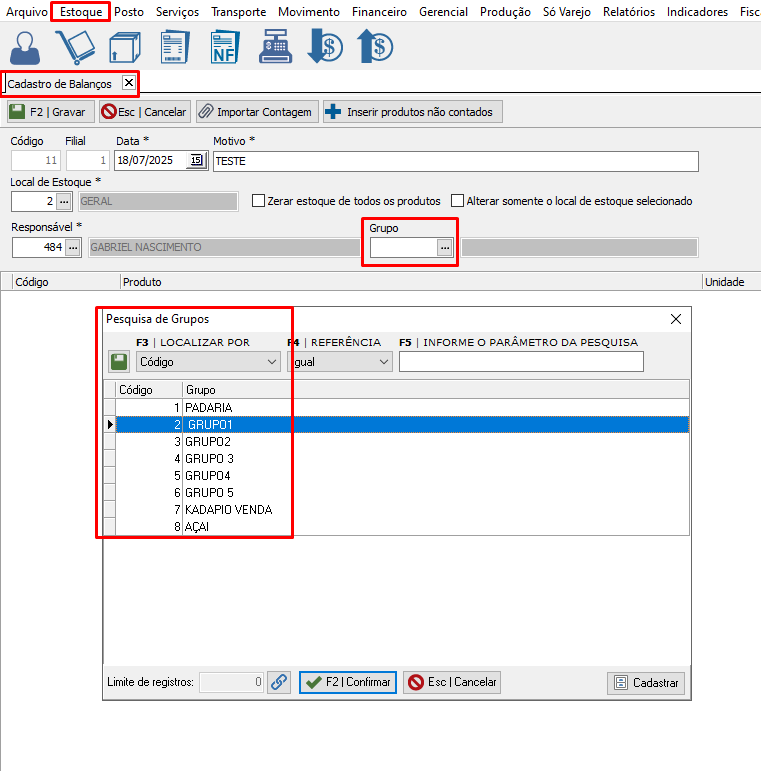The width and height of the screenshot is (761, 771).
Task: Click the search parameter input field
Action: coord(521,362)
